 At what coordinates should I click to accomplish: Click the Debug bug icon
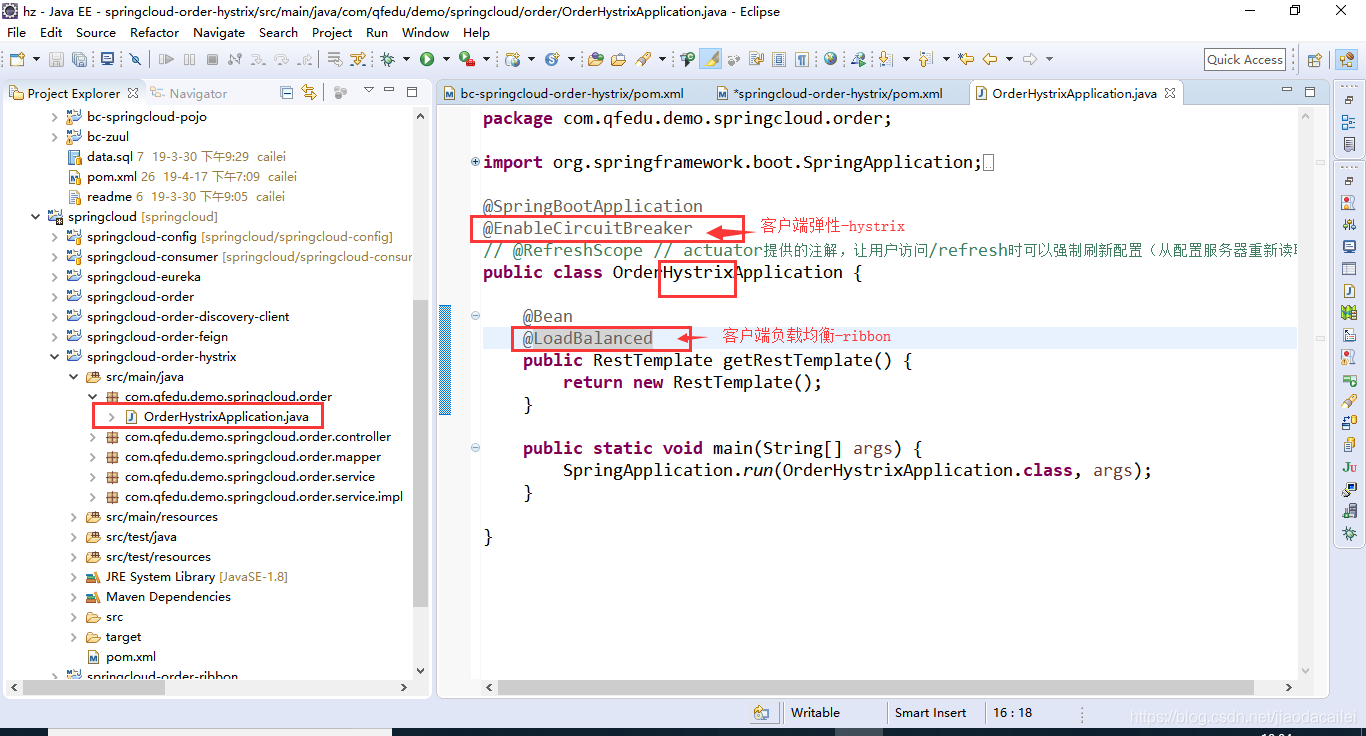pyautogui.click(x=387, y=59)
